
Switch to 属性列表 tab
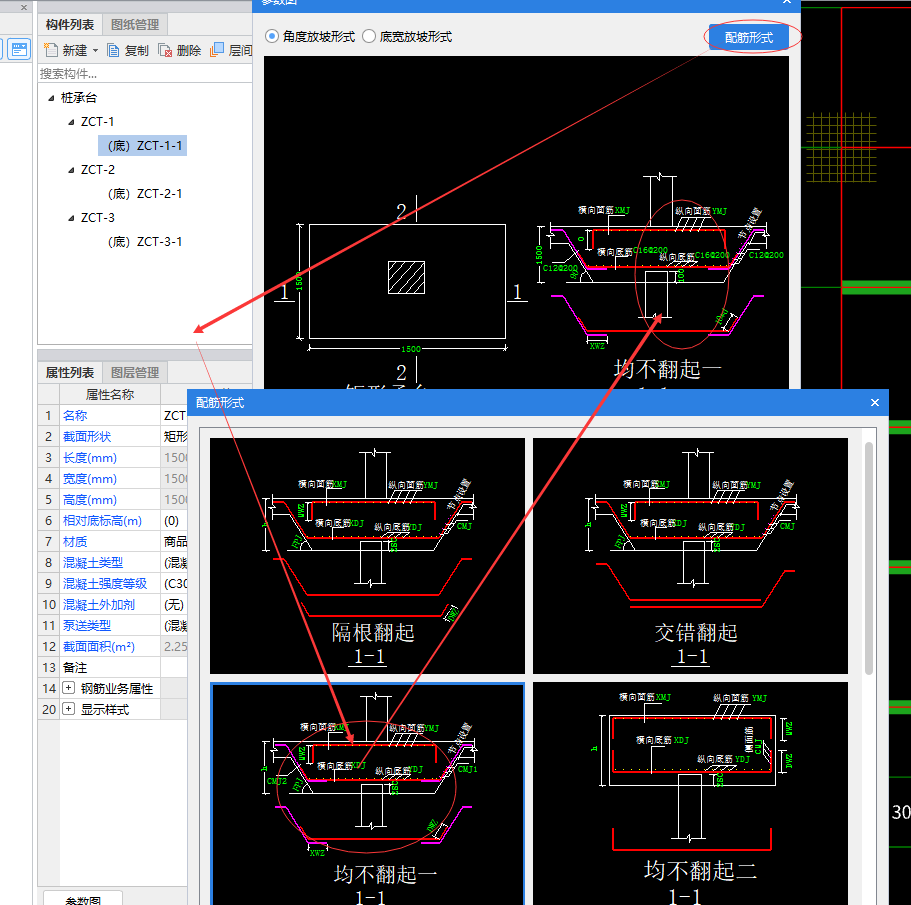click(70, 372)
